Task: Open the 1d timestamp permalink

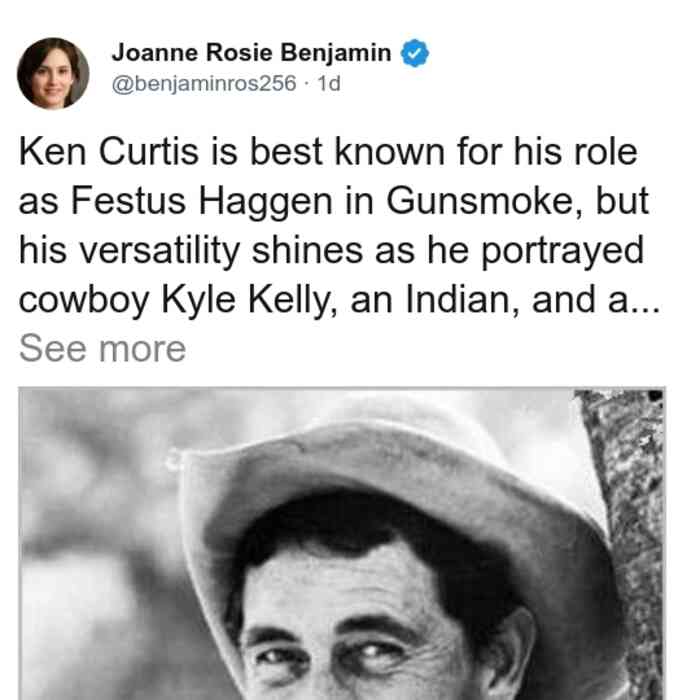Action: pos(329,83)
